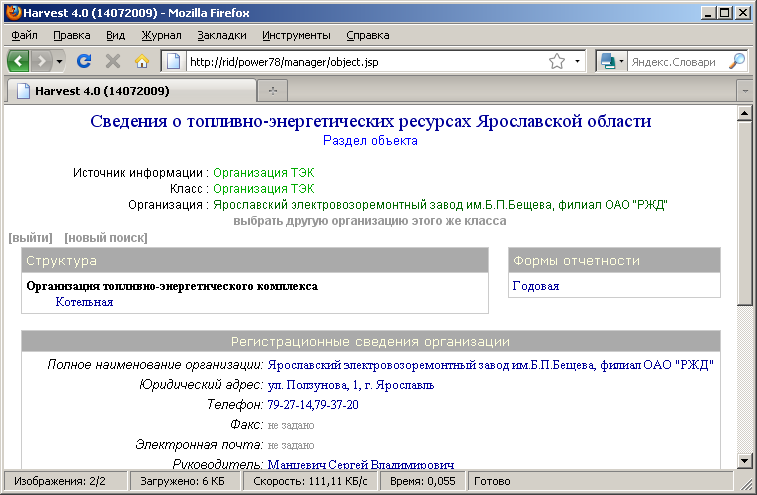The height and width of the screenshot is (495, 757).
Task: Click the Организация топливно-энергетического комплекса heading
Action: [172, 286]
